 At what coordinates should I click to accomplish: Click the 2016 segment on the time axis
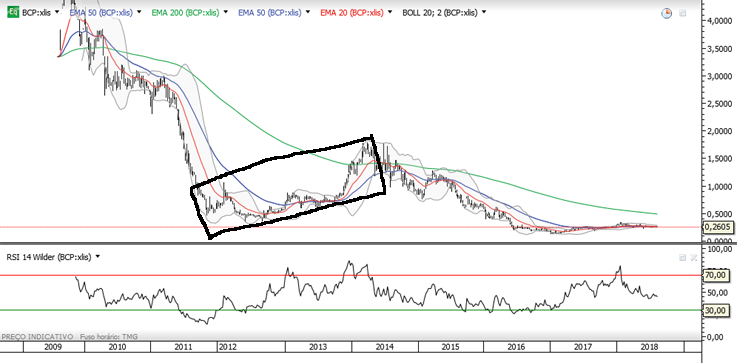(x=516, y=347)
